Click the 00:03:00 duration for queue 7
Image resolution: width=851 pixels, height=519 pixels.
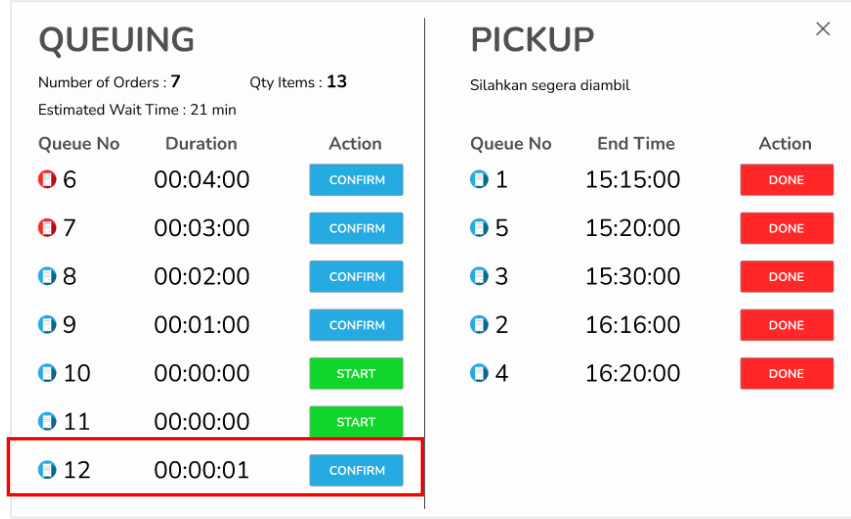pyautogui.click(x=201, y=228)
